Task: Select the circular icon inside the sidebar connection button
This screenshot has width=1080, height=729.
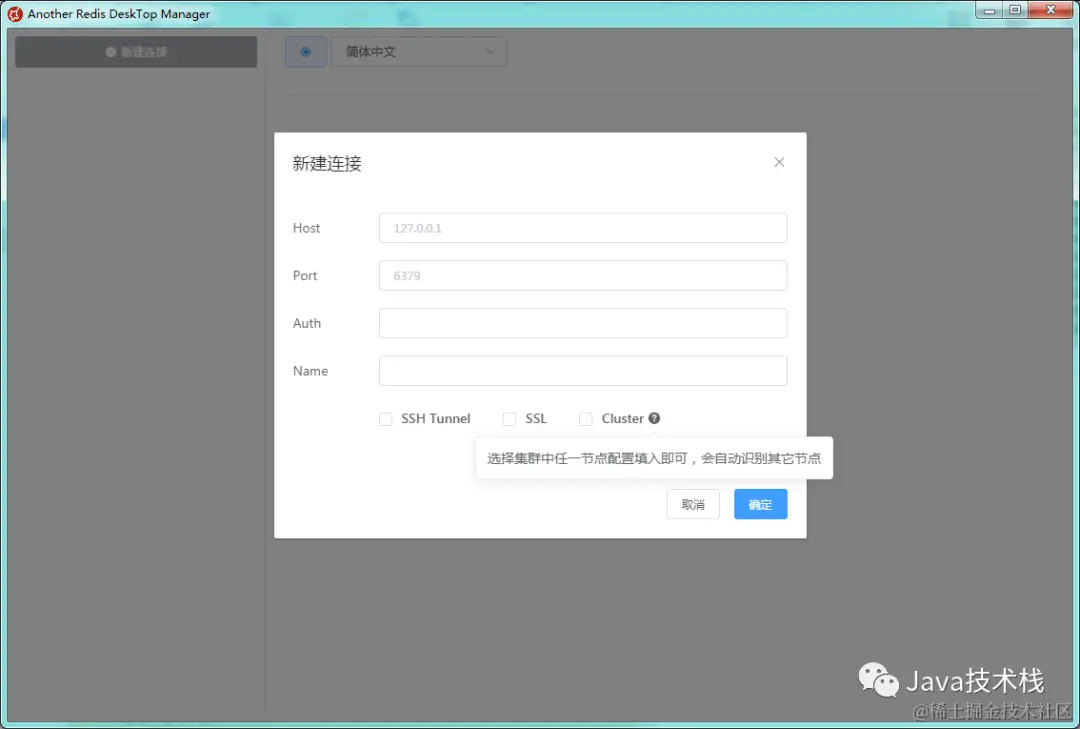Action: pos(108,51)
